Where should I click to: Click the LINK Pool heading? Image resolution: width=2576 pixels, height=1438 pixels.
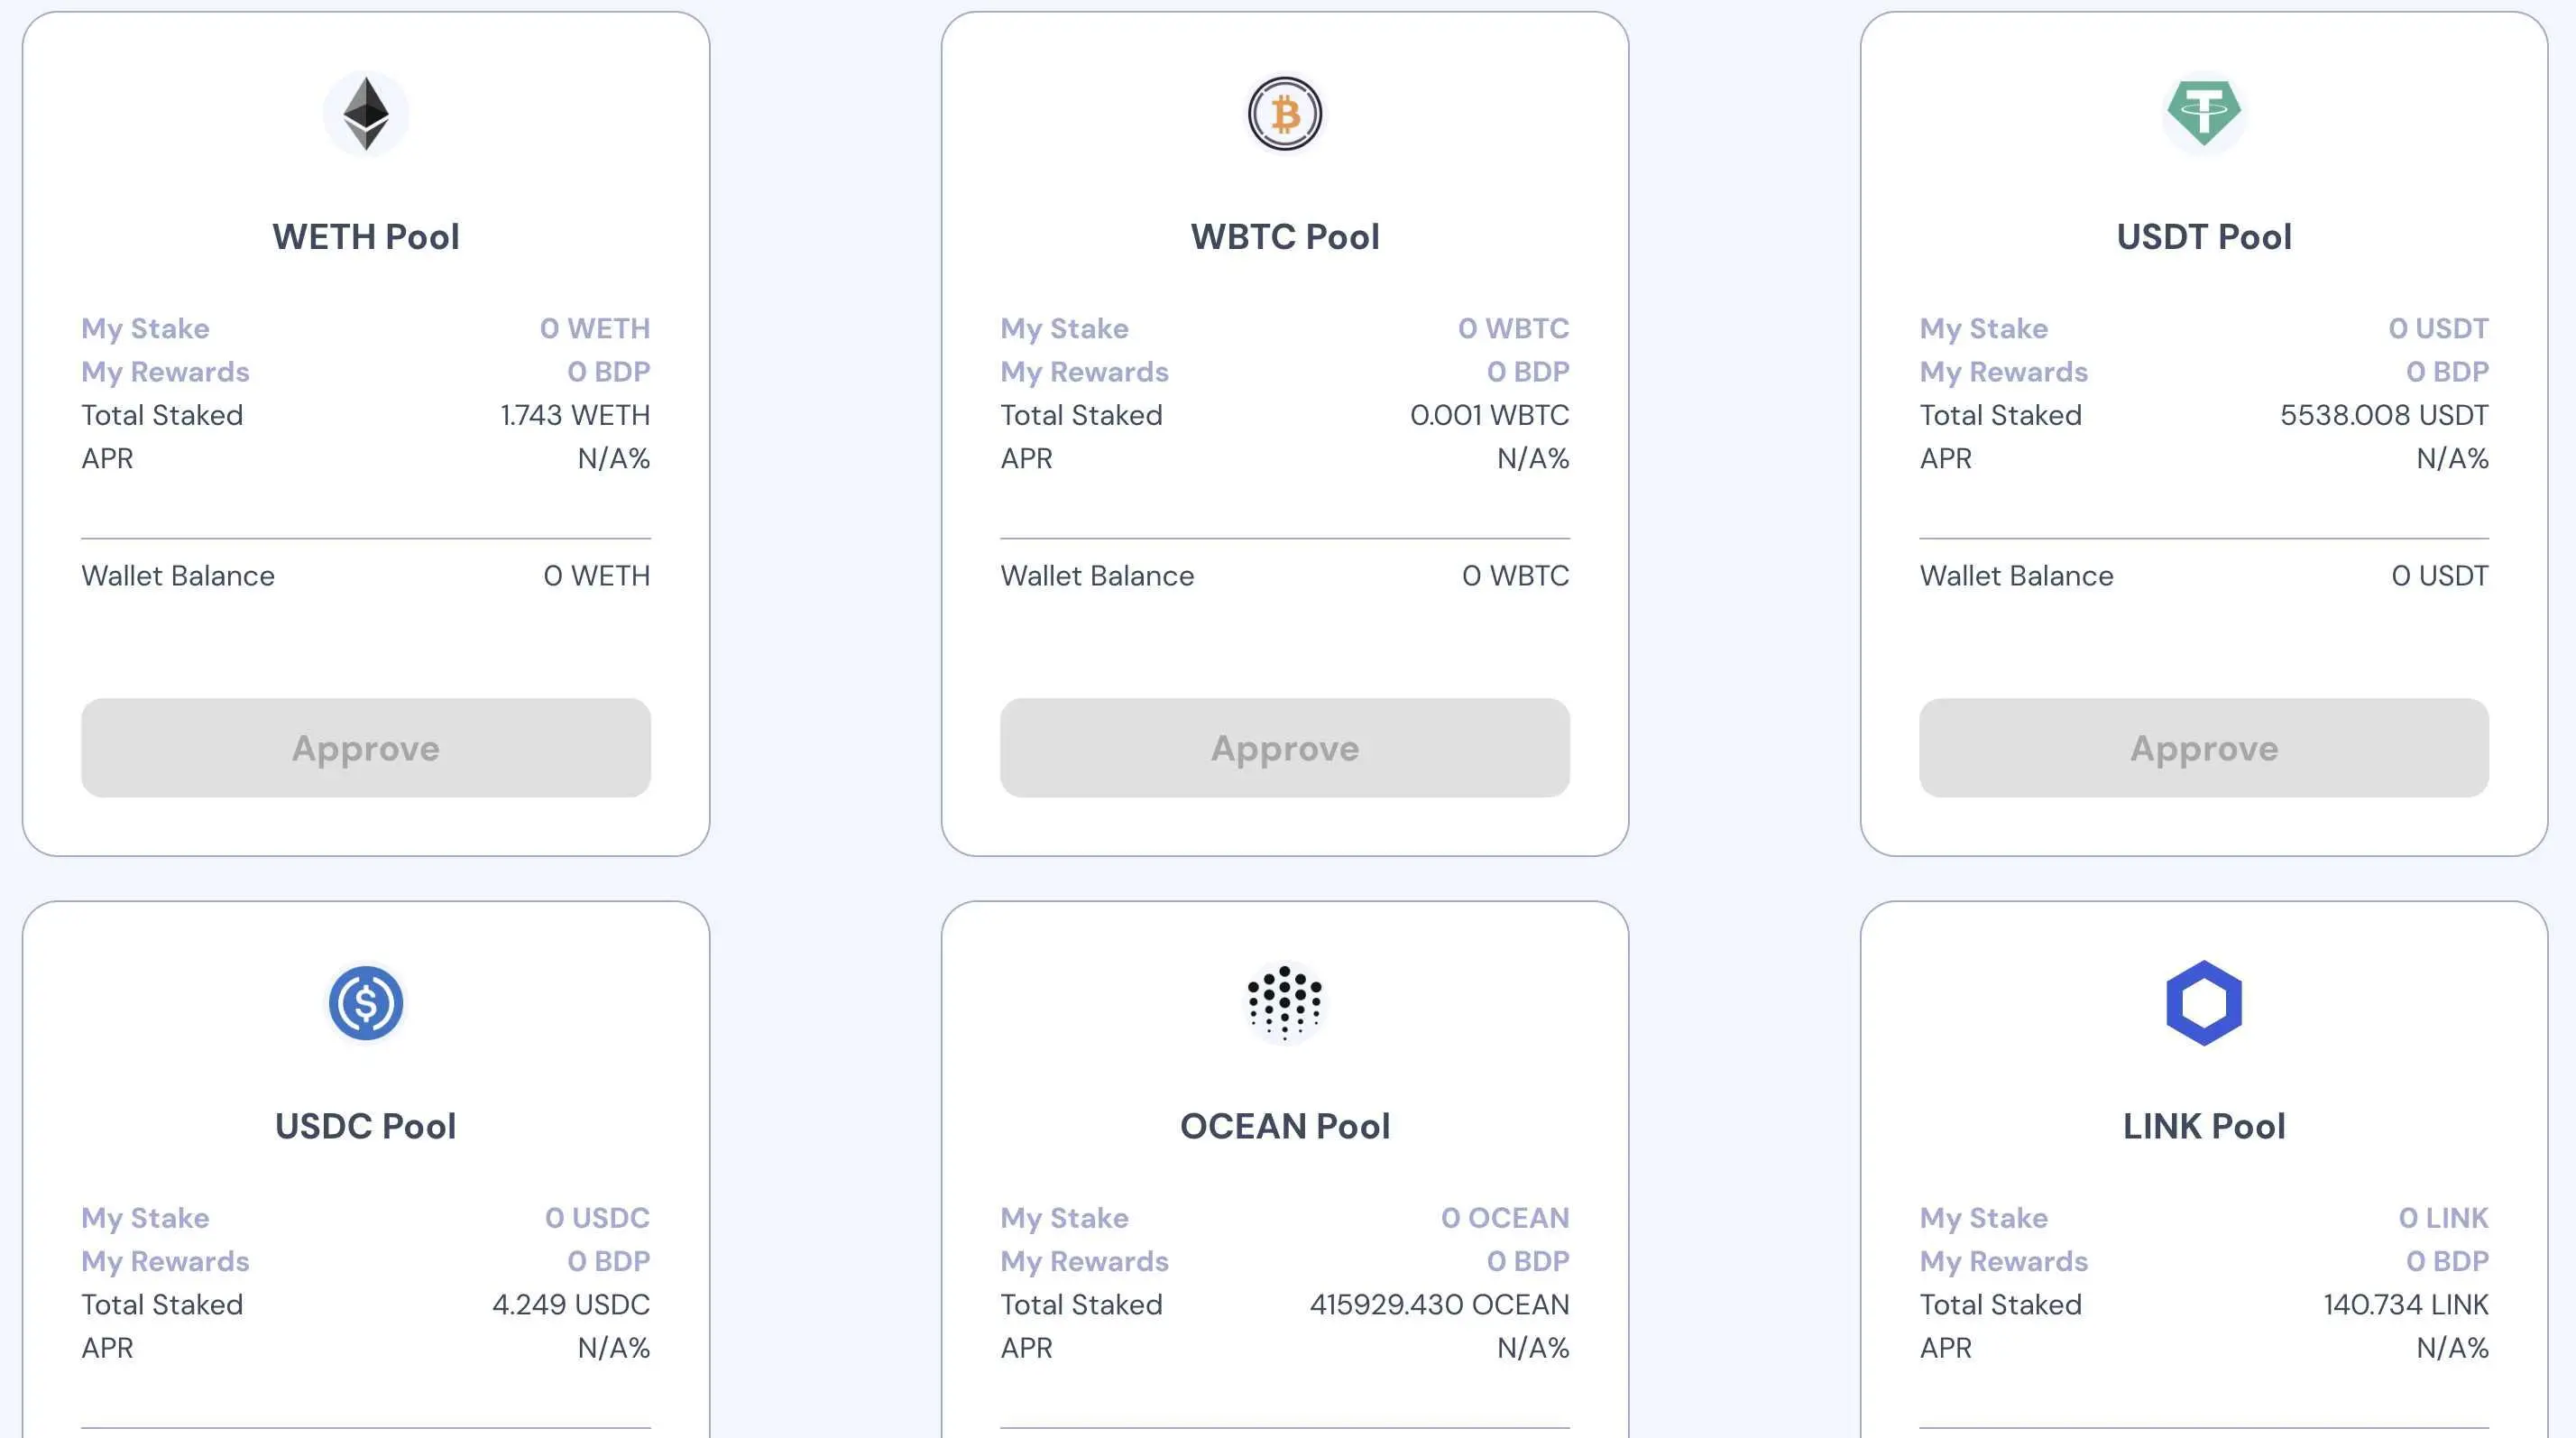pyautogui.click(x=2203, y=1126)
